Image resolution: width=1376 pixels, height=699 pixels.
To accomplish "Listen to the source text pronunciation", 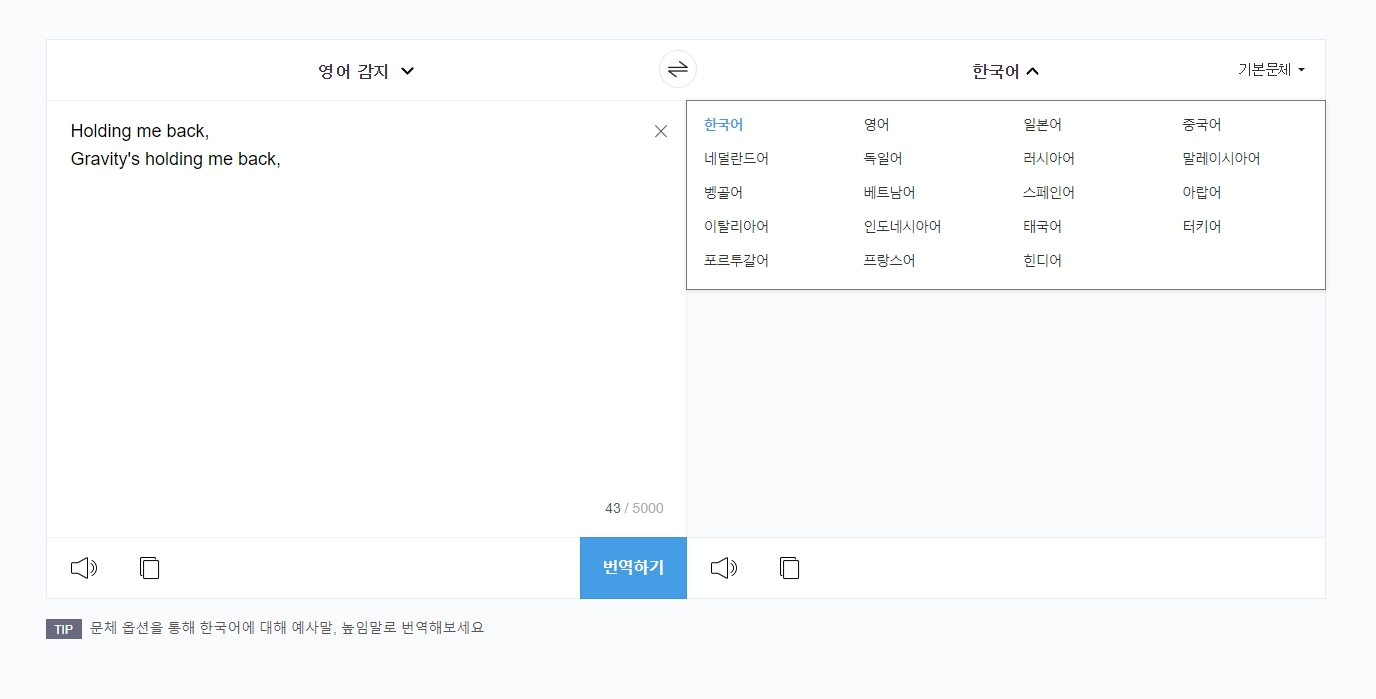I will 84,567.
